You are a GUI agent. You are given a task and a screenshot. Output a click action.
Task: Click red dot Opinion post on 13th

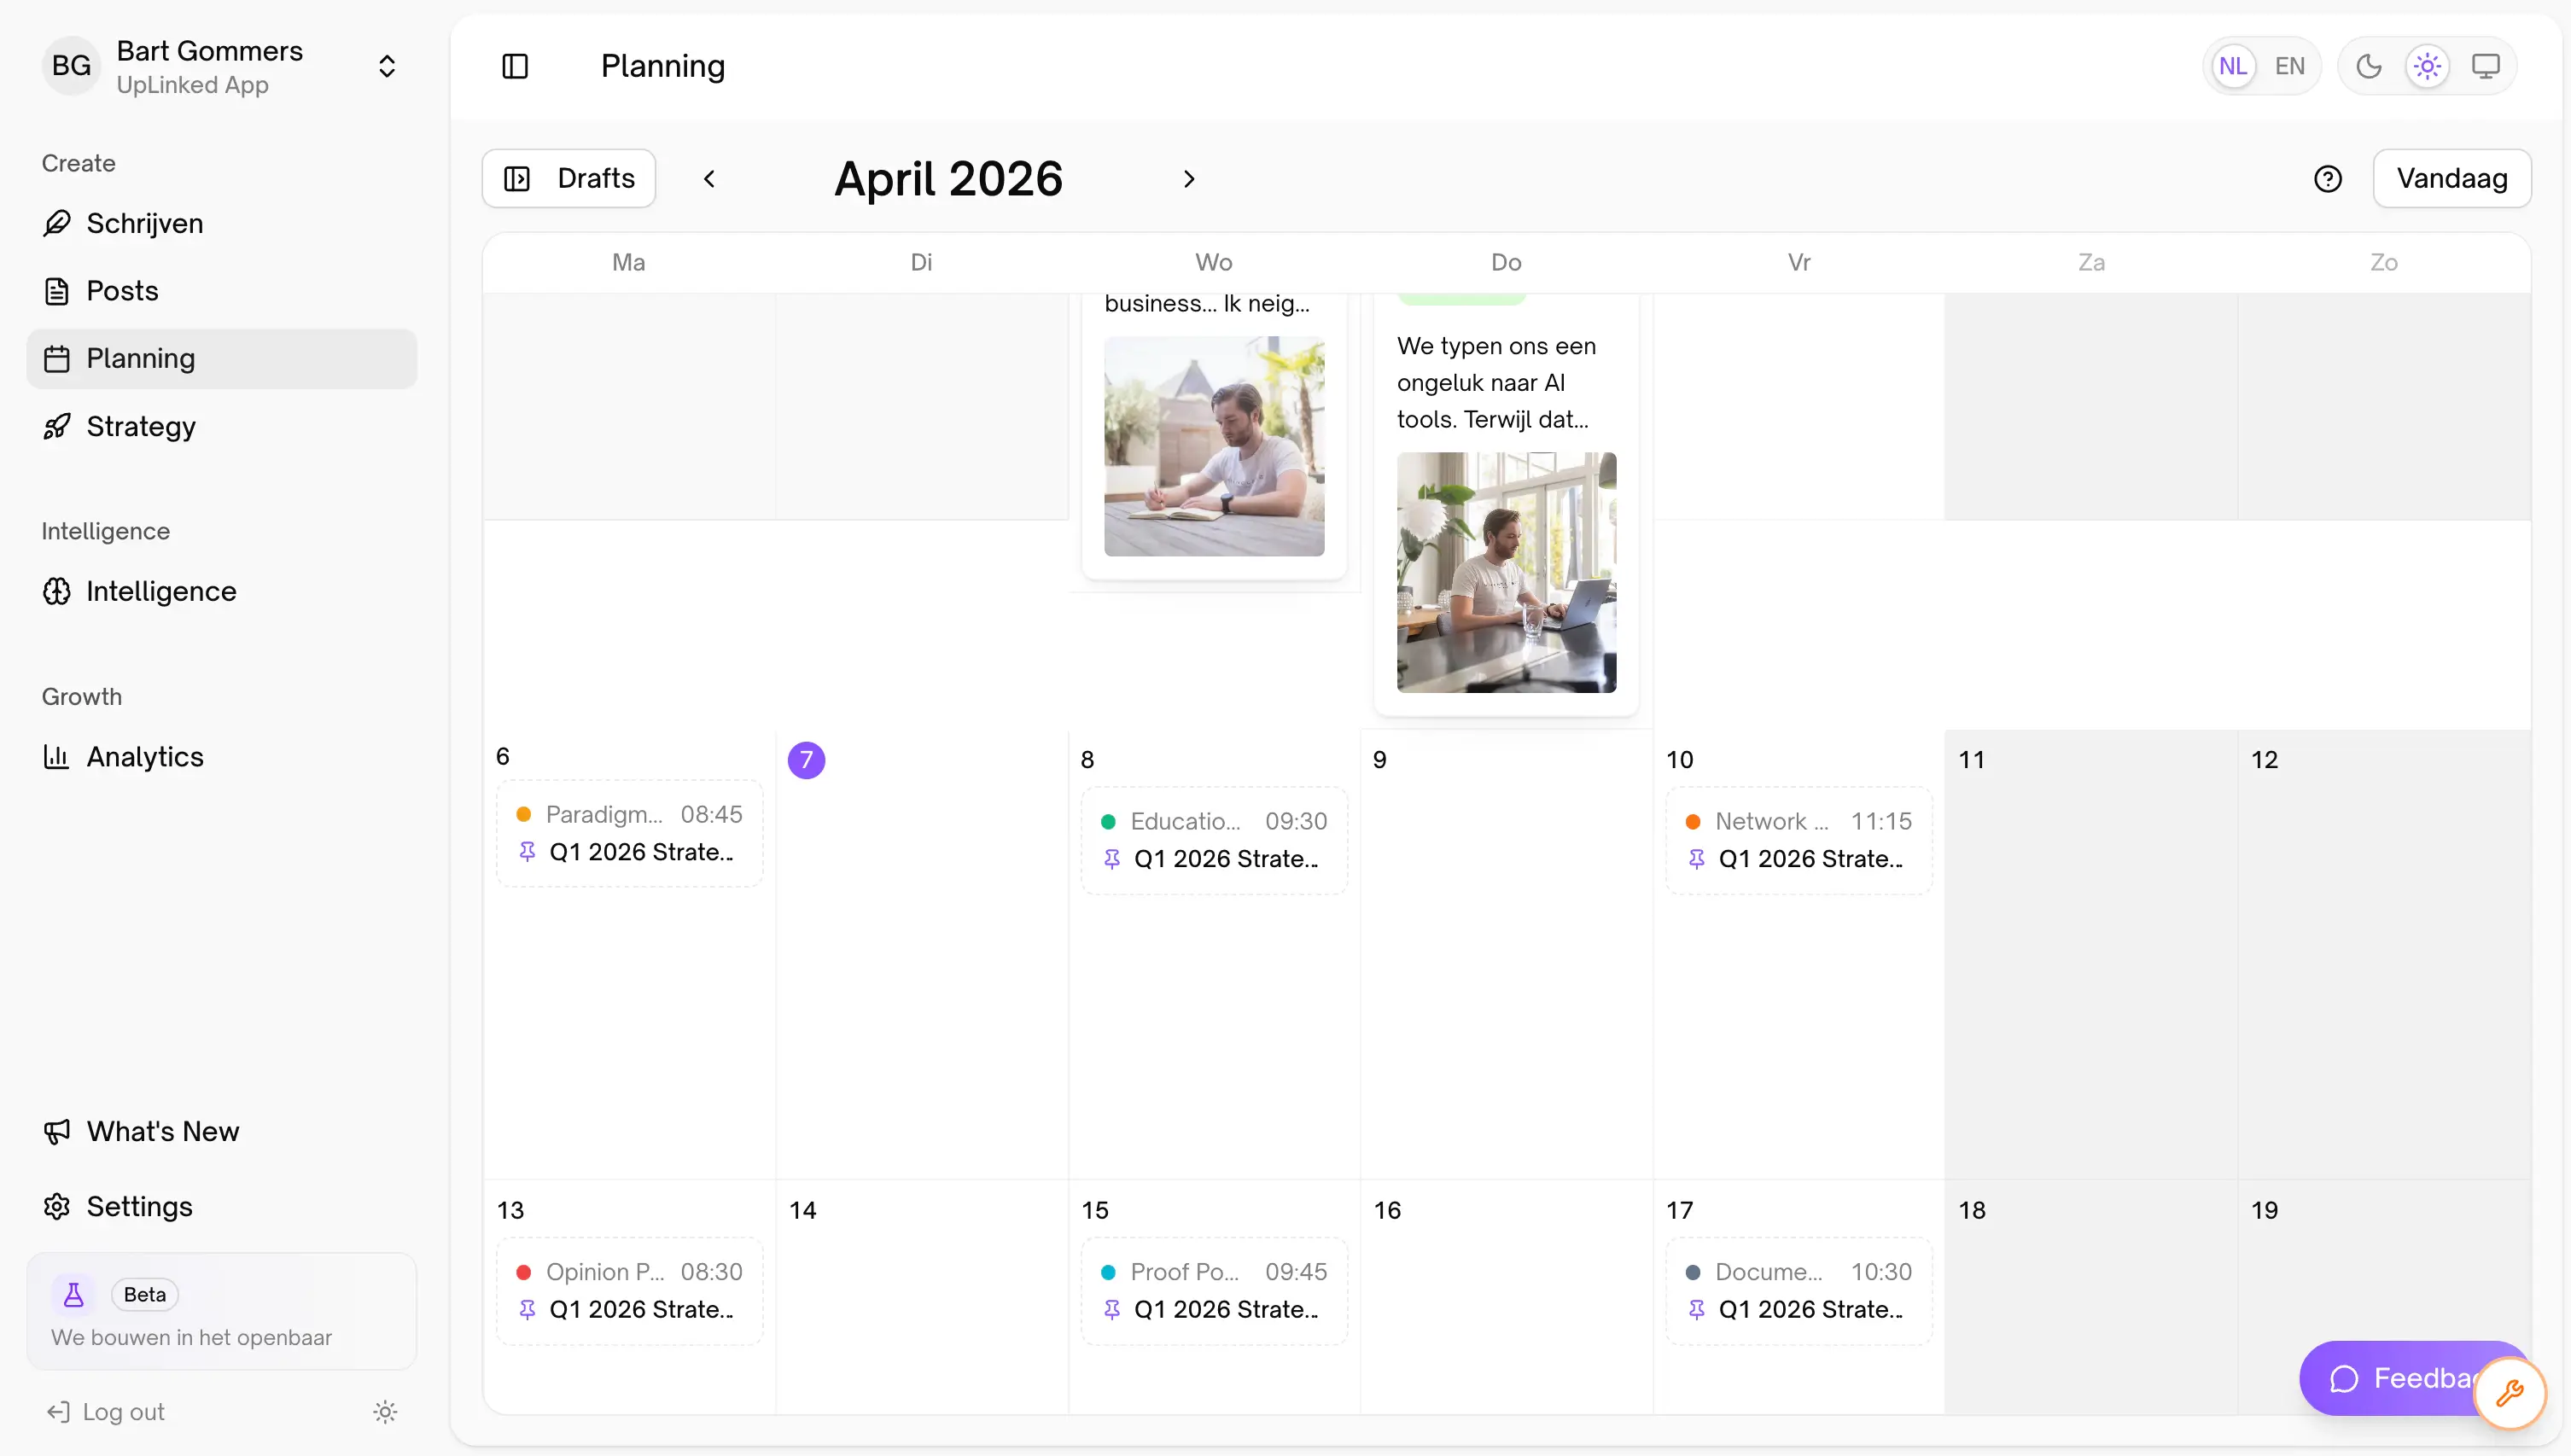pos(629,1290)
